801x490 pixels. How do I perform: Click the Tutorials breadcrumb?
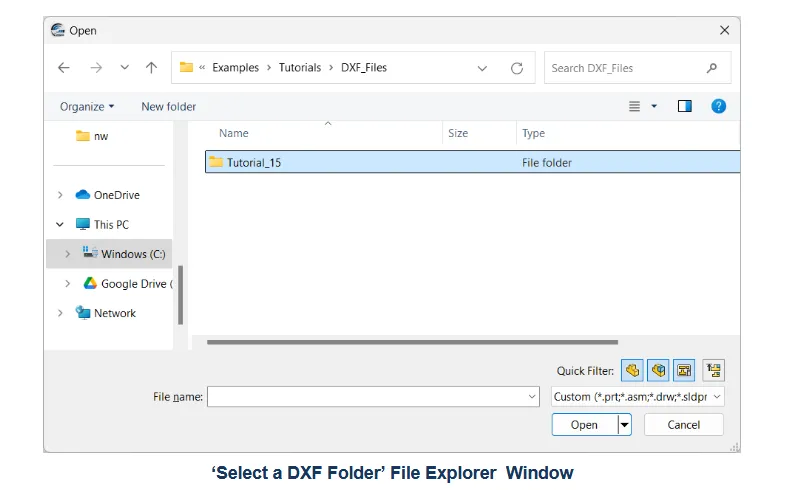pos(300,67)
